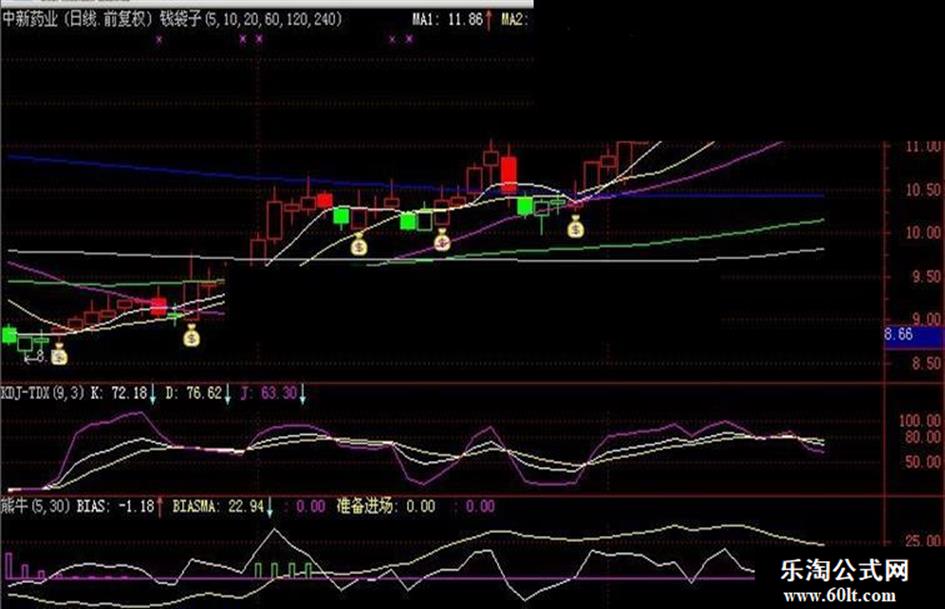This screenshot has width=945, height=609.
Task: Click the money bag under the lower-left candle group
Action: pos(192,336)
